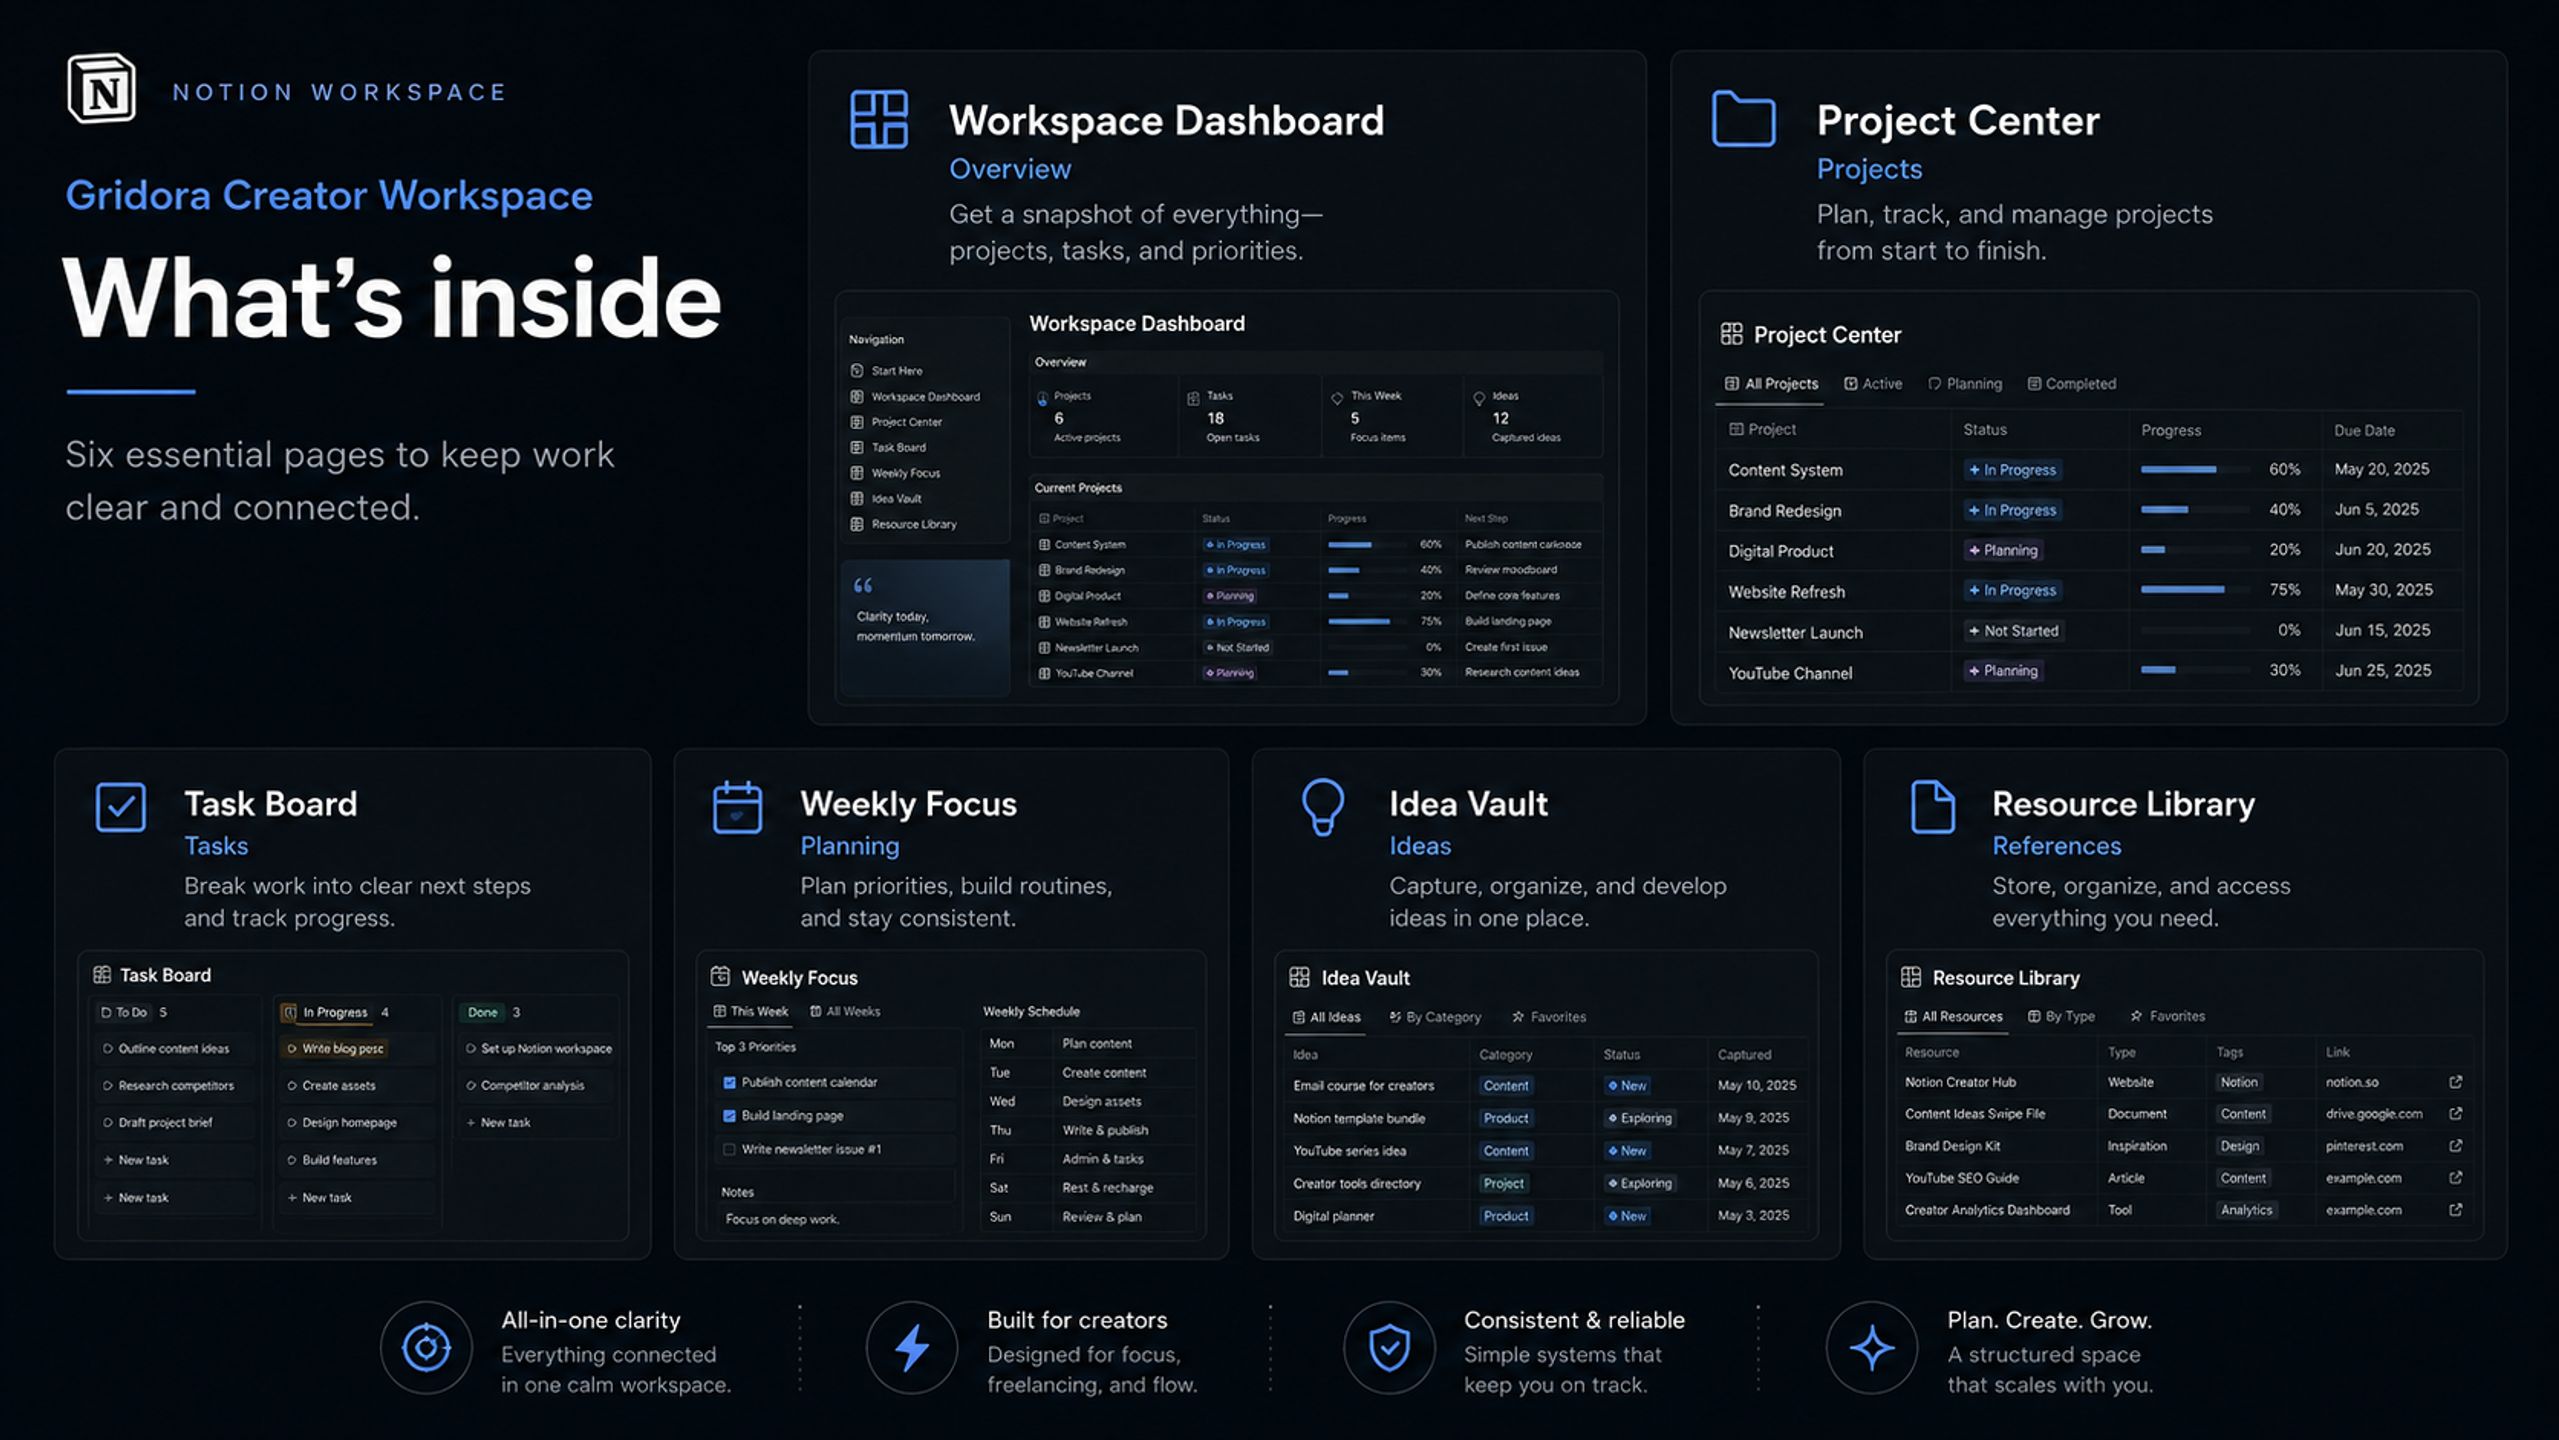Click the Notion logo icon
The height and width of the screenshot is (1440, 2559).
pyautogui.click(x=101, y=89)
